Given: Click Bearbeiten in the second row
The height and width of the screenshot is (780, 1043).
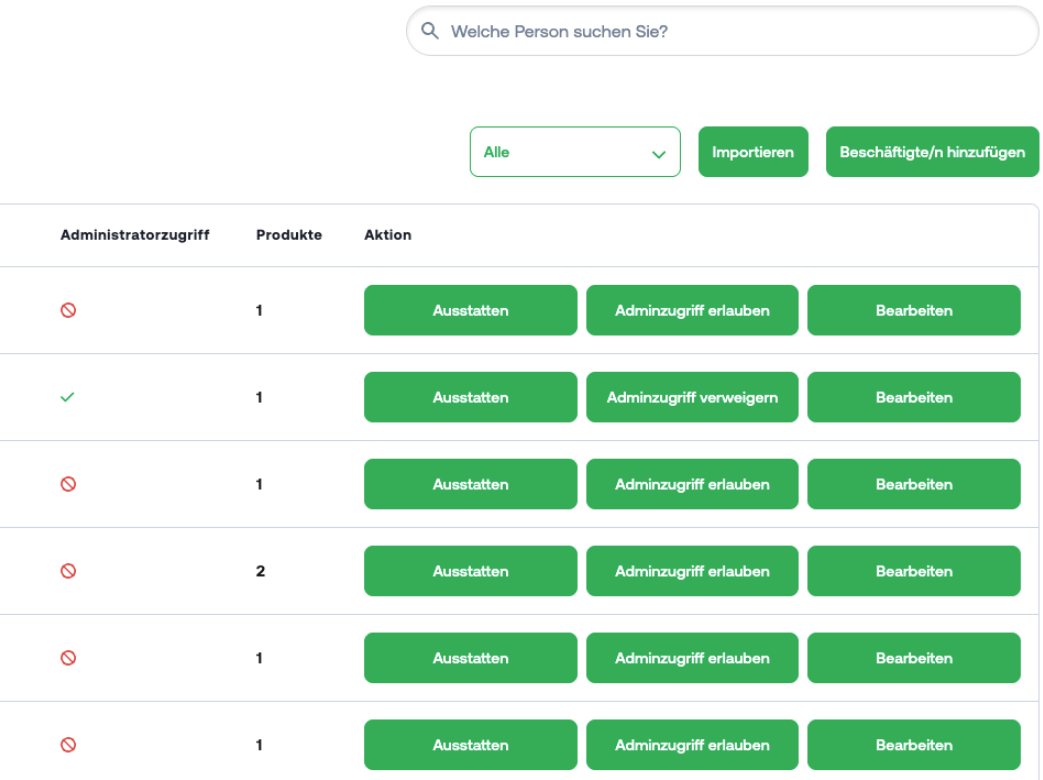Looking at the screenshot, I should 913,397.
